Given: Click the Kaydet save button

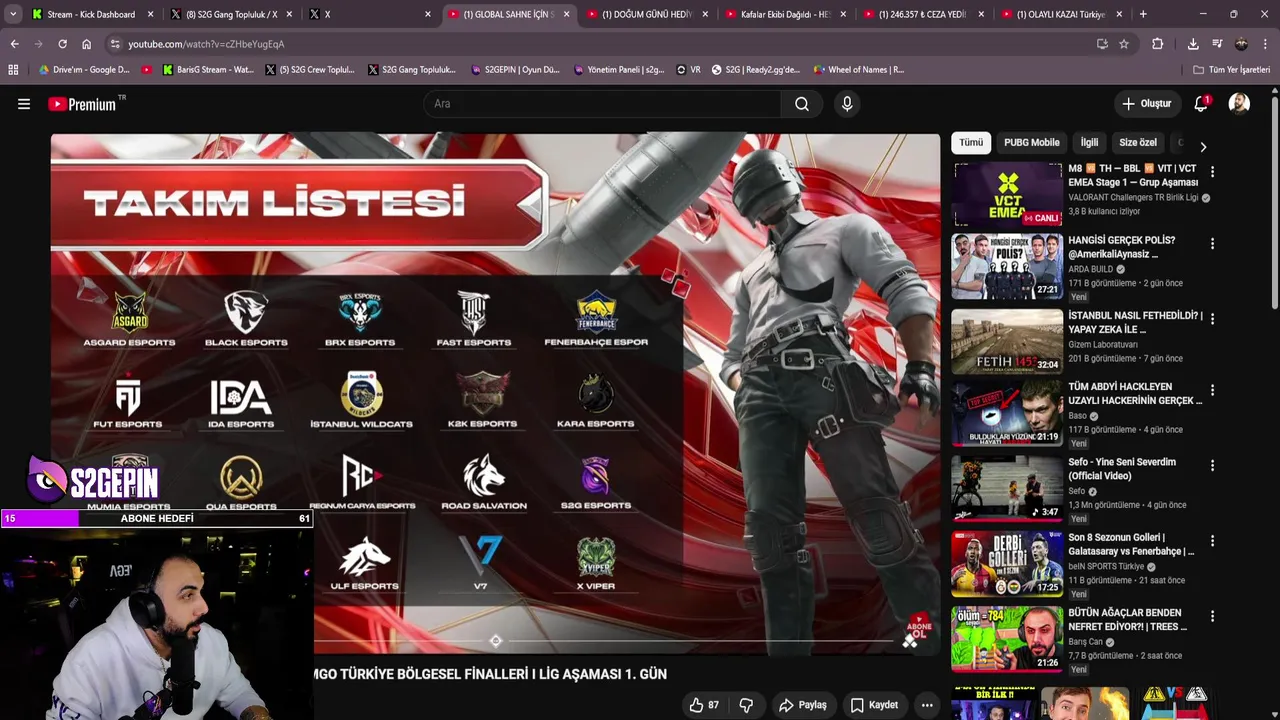Looking at the screenshot, I should pyautogui.click(x=874, y=705).
